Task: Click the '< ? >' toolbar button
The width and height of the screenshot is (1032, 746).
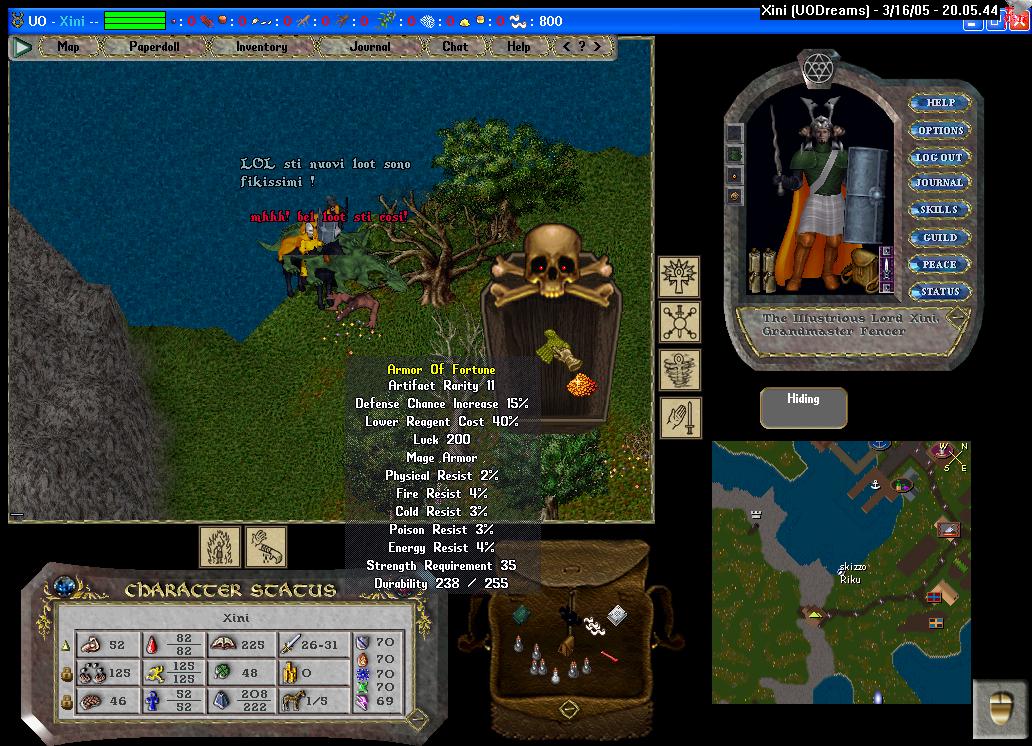Action: (x=582, y=47)
